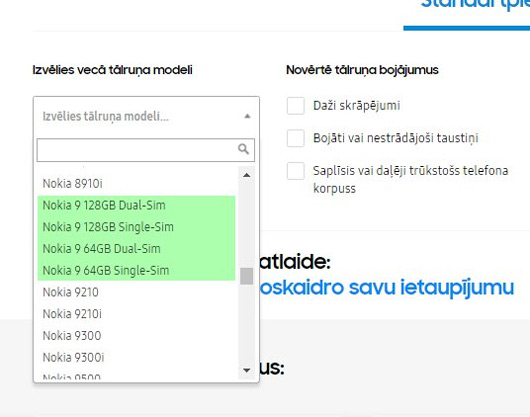Choose Nokia 9300 from list
The width and height of the screenshot is (530, 417).
[136, 336]
